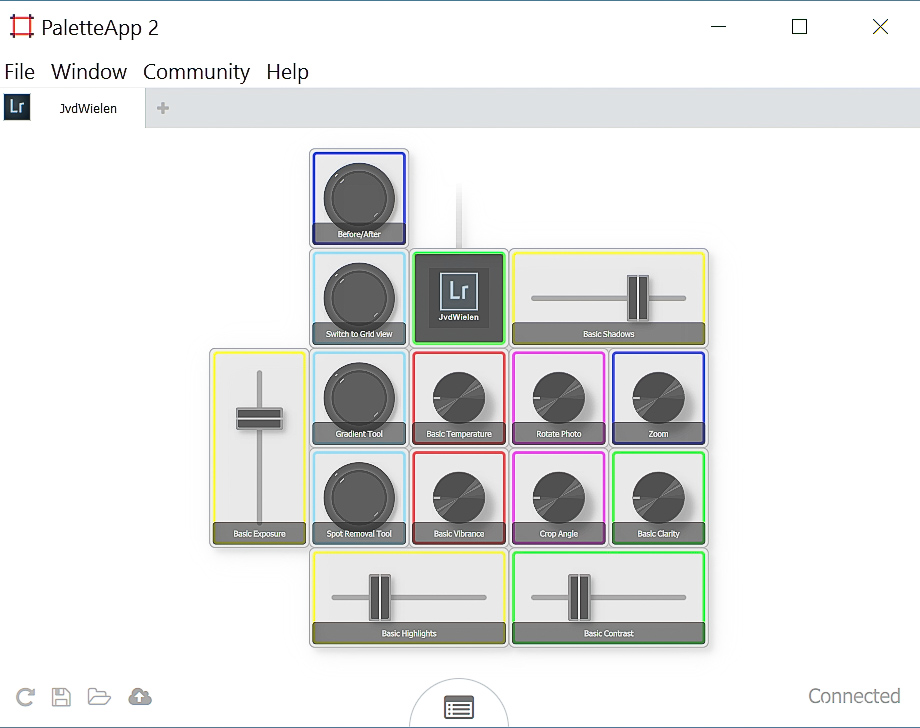Select the Before/After button module
920x728 pixels.
point(359,198)
